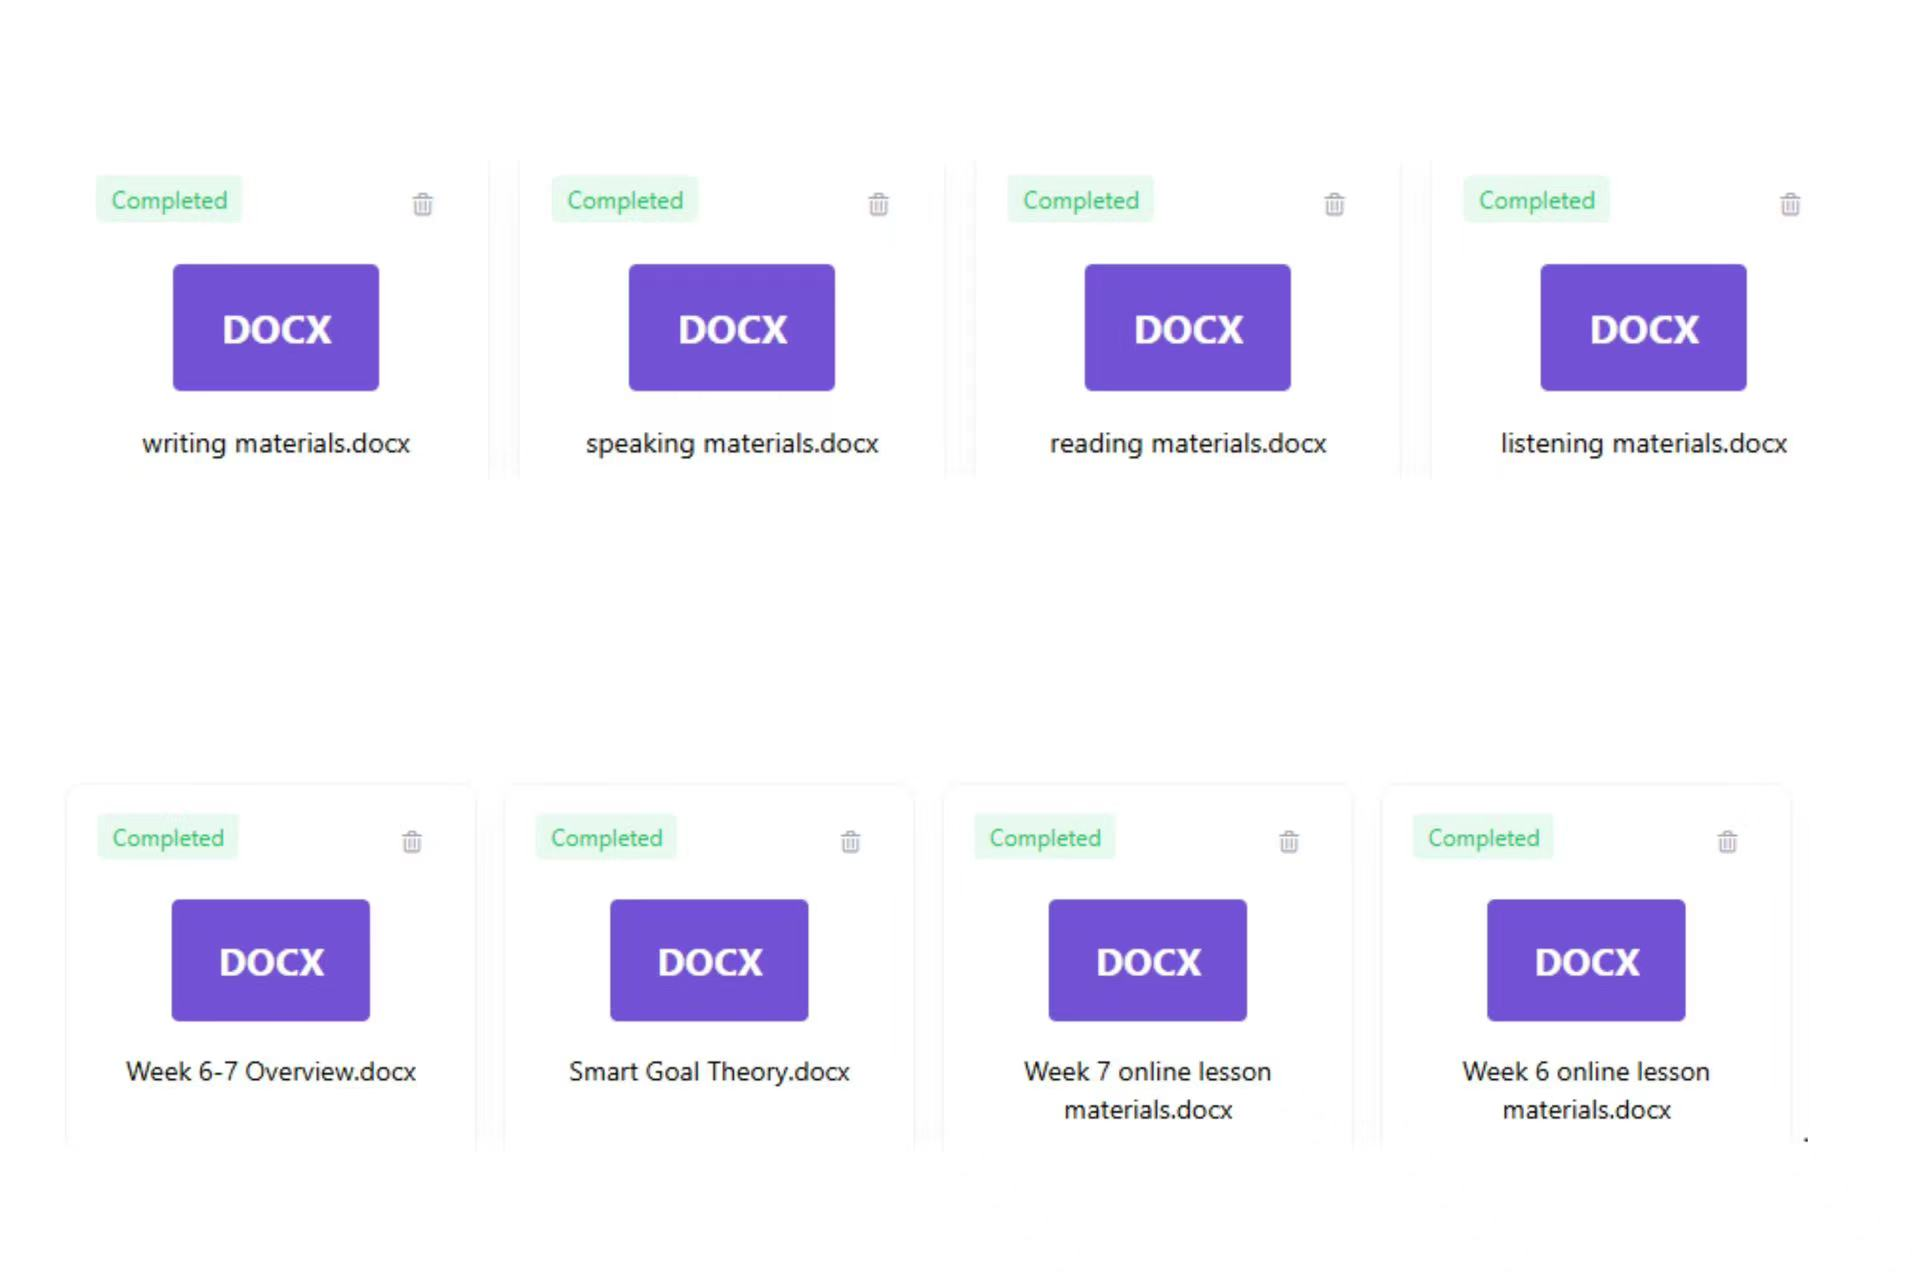
Task: Delete Week 7 online lesson materials.docx with trash icon
Action: 1290,841
